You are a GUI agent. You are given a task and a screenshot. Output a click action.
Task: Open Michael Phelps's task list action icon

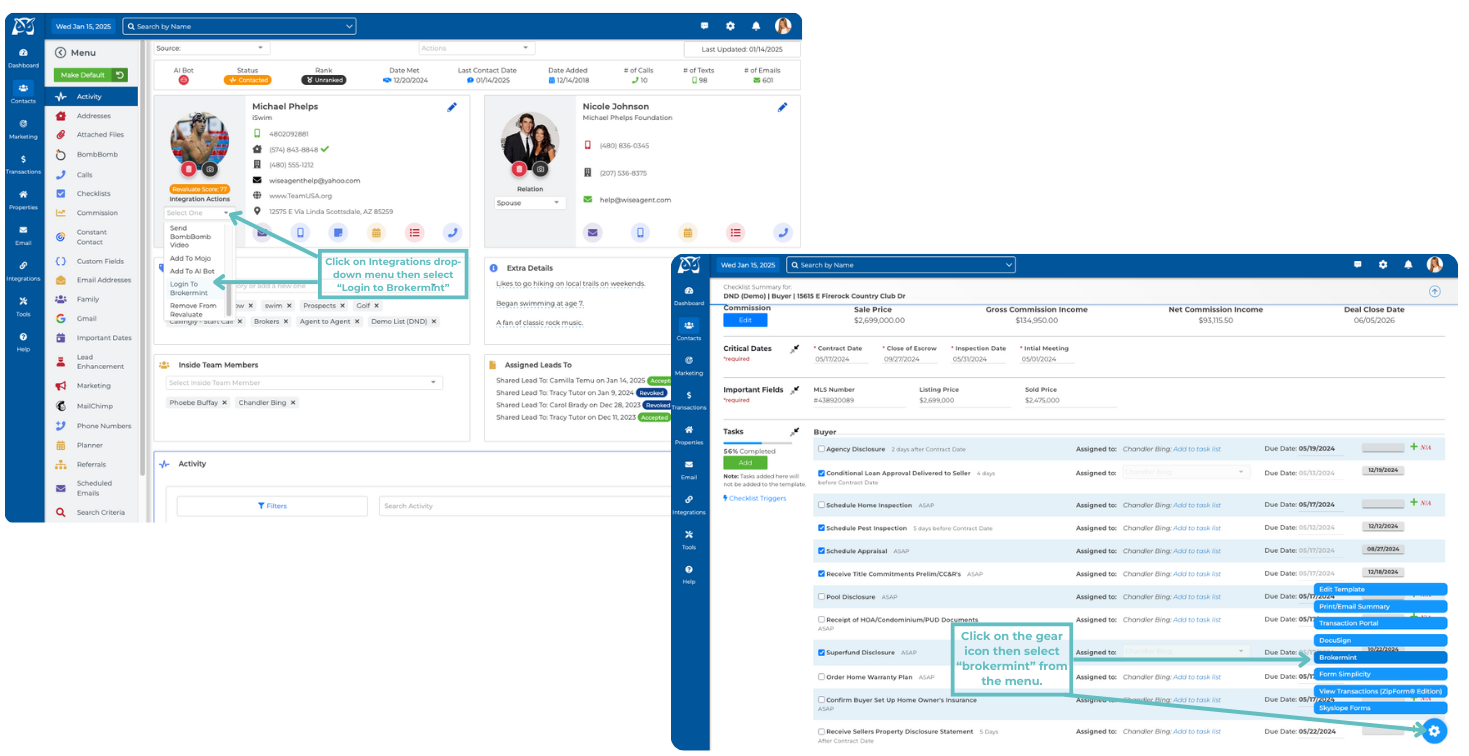tap(415, 233)
